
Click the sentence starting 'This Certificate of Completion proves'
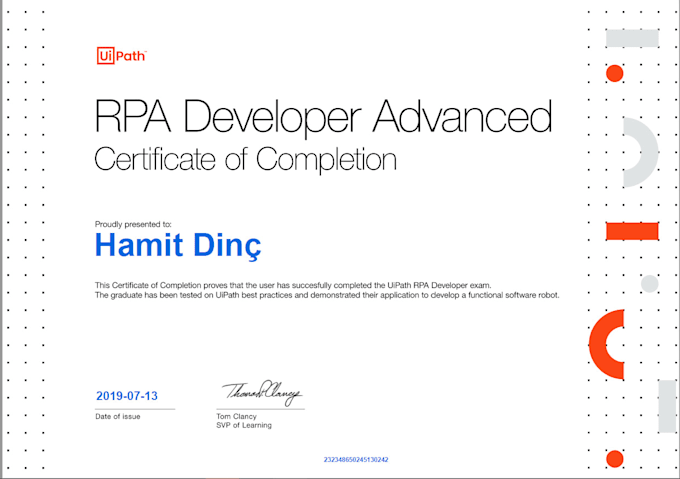click(293, 285)
